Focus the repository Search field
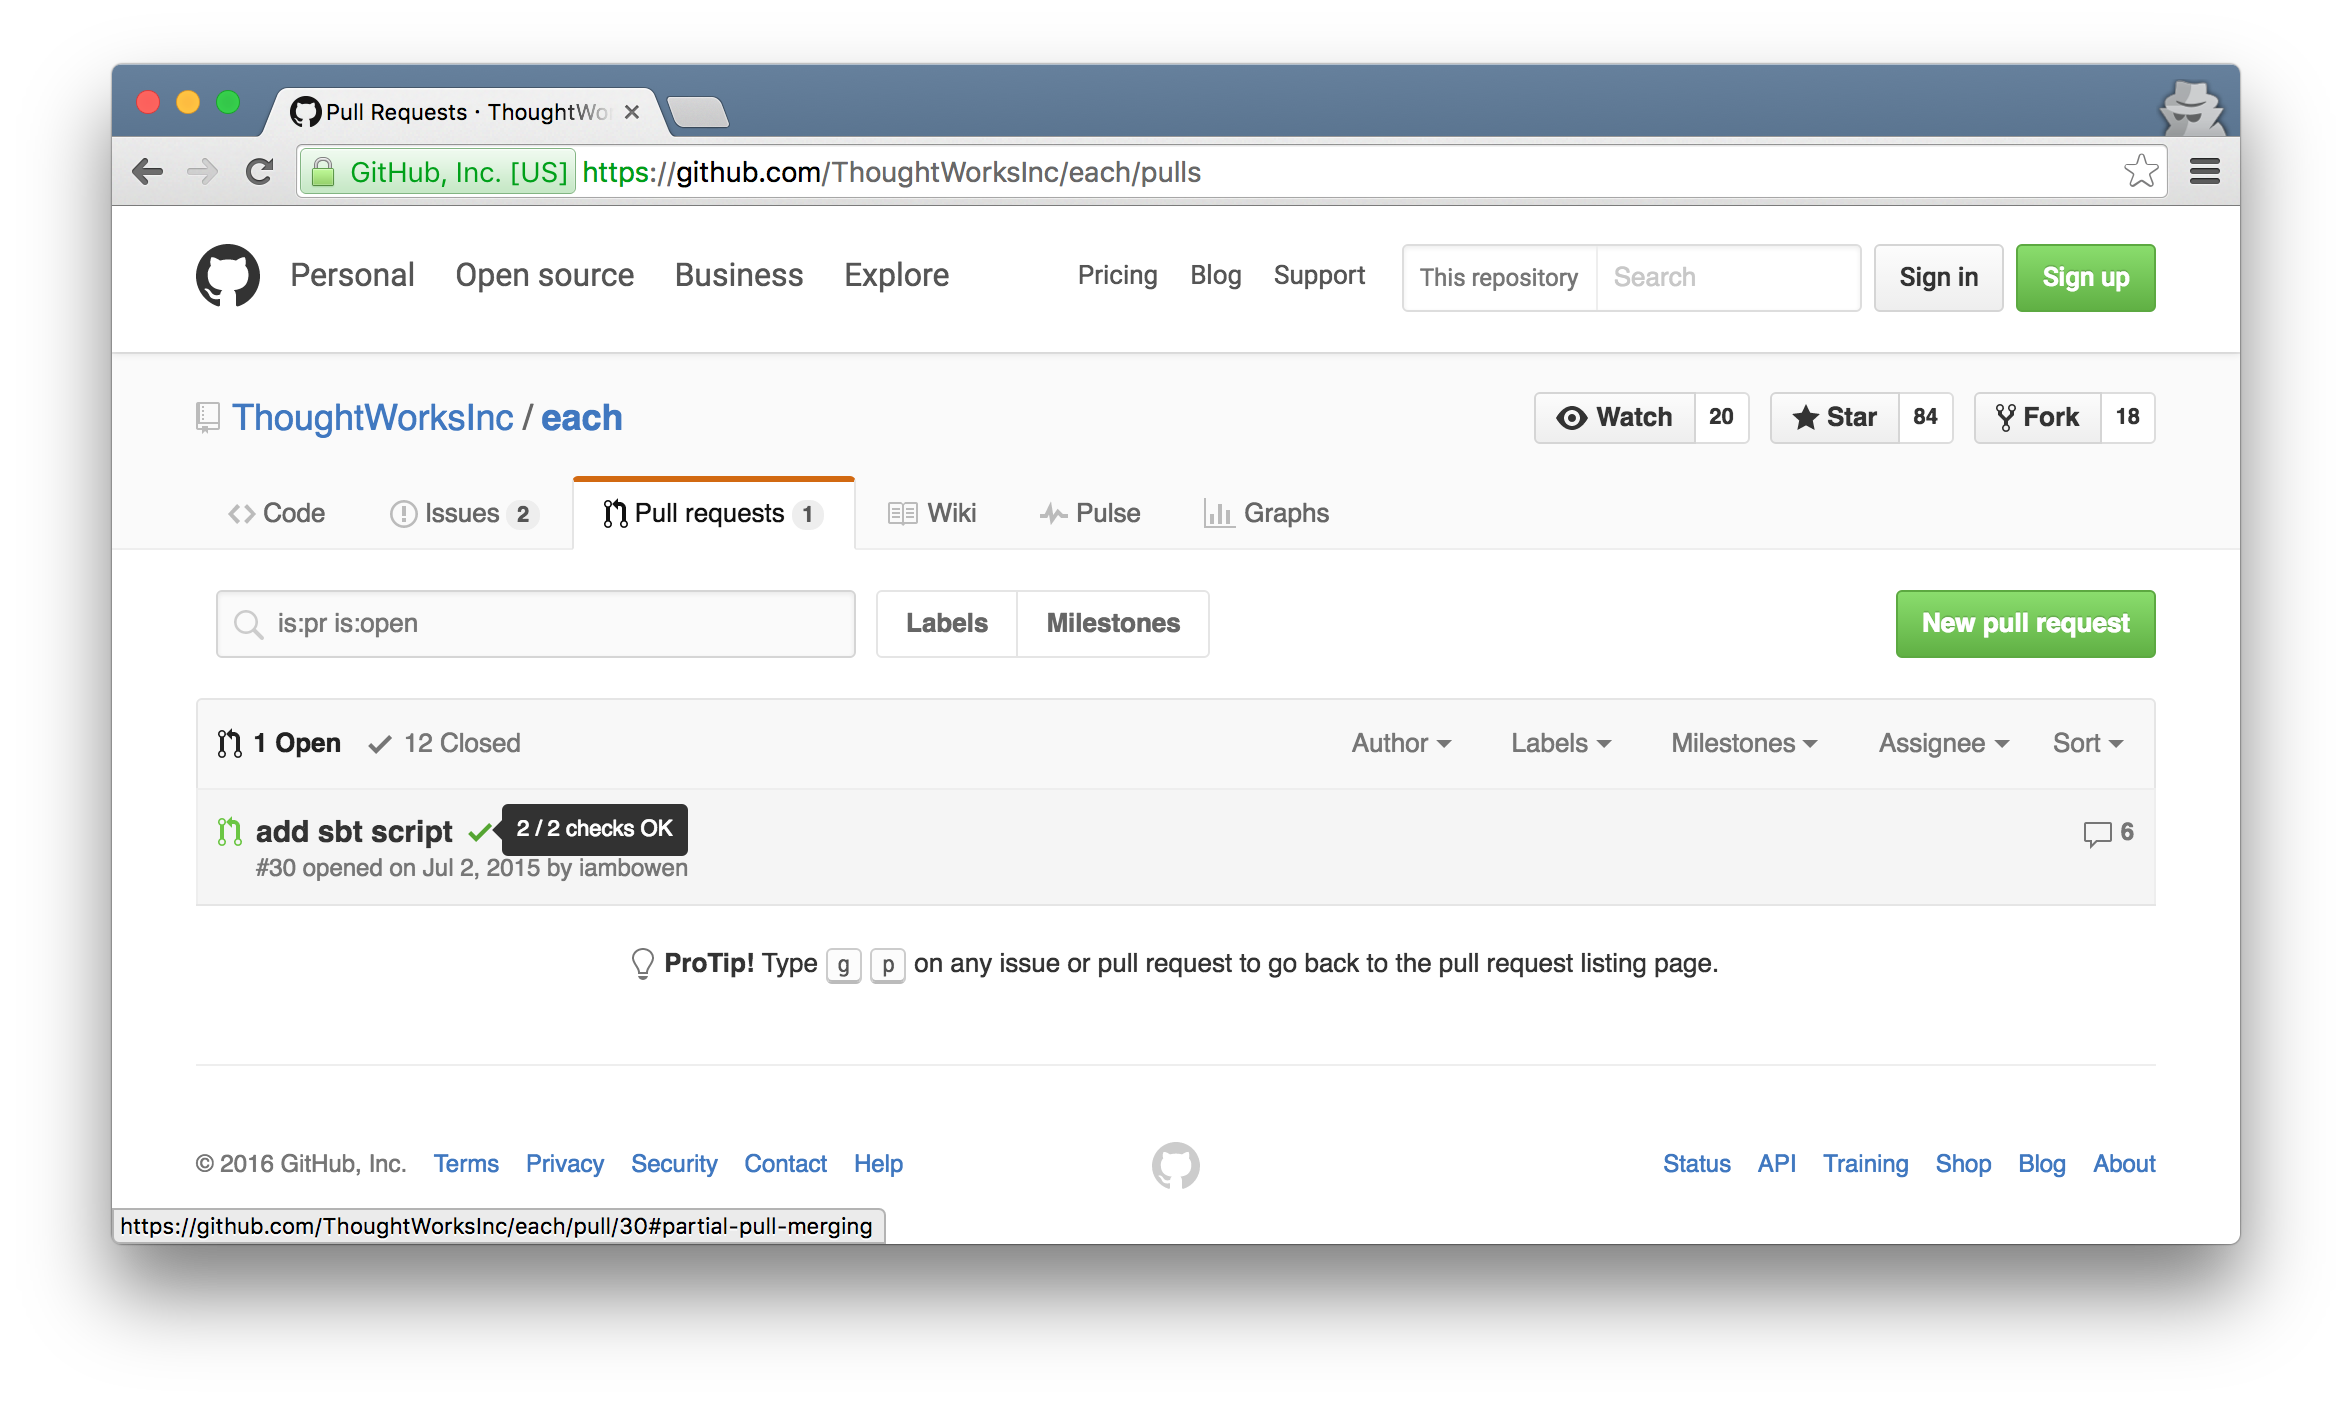 point(1728,277)
